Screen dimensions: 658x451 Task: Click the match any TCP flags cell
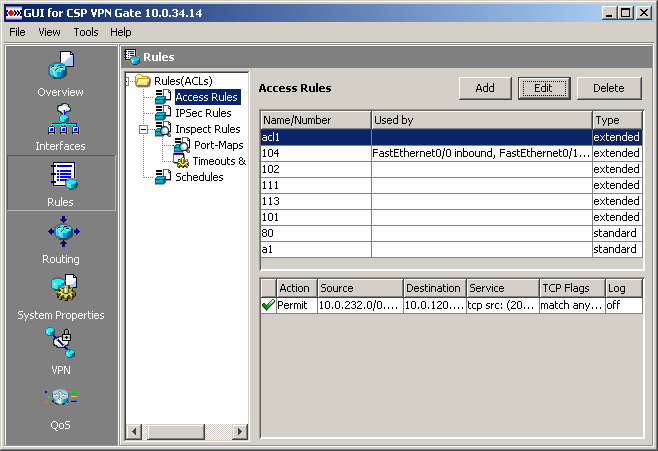(x=572, y=305)
